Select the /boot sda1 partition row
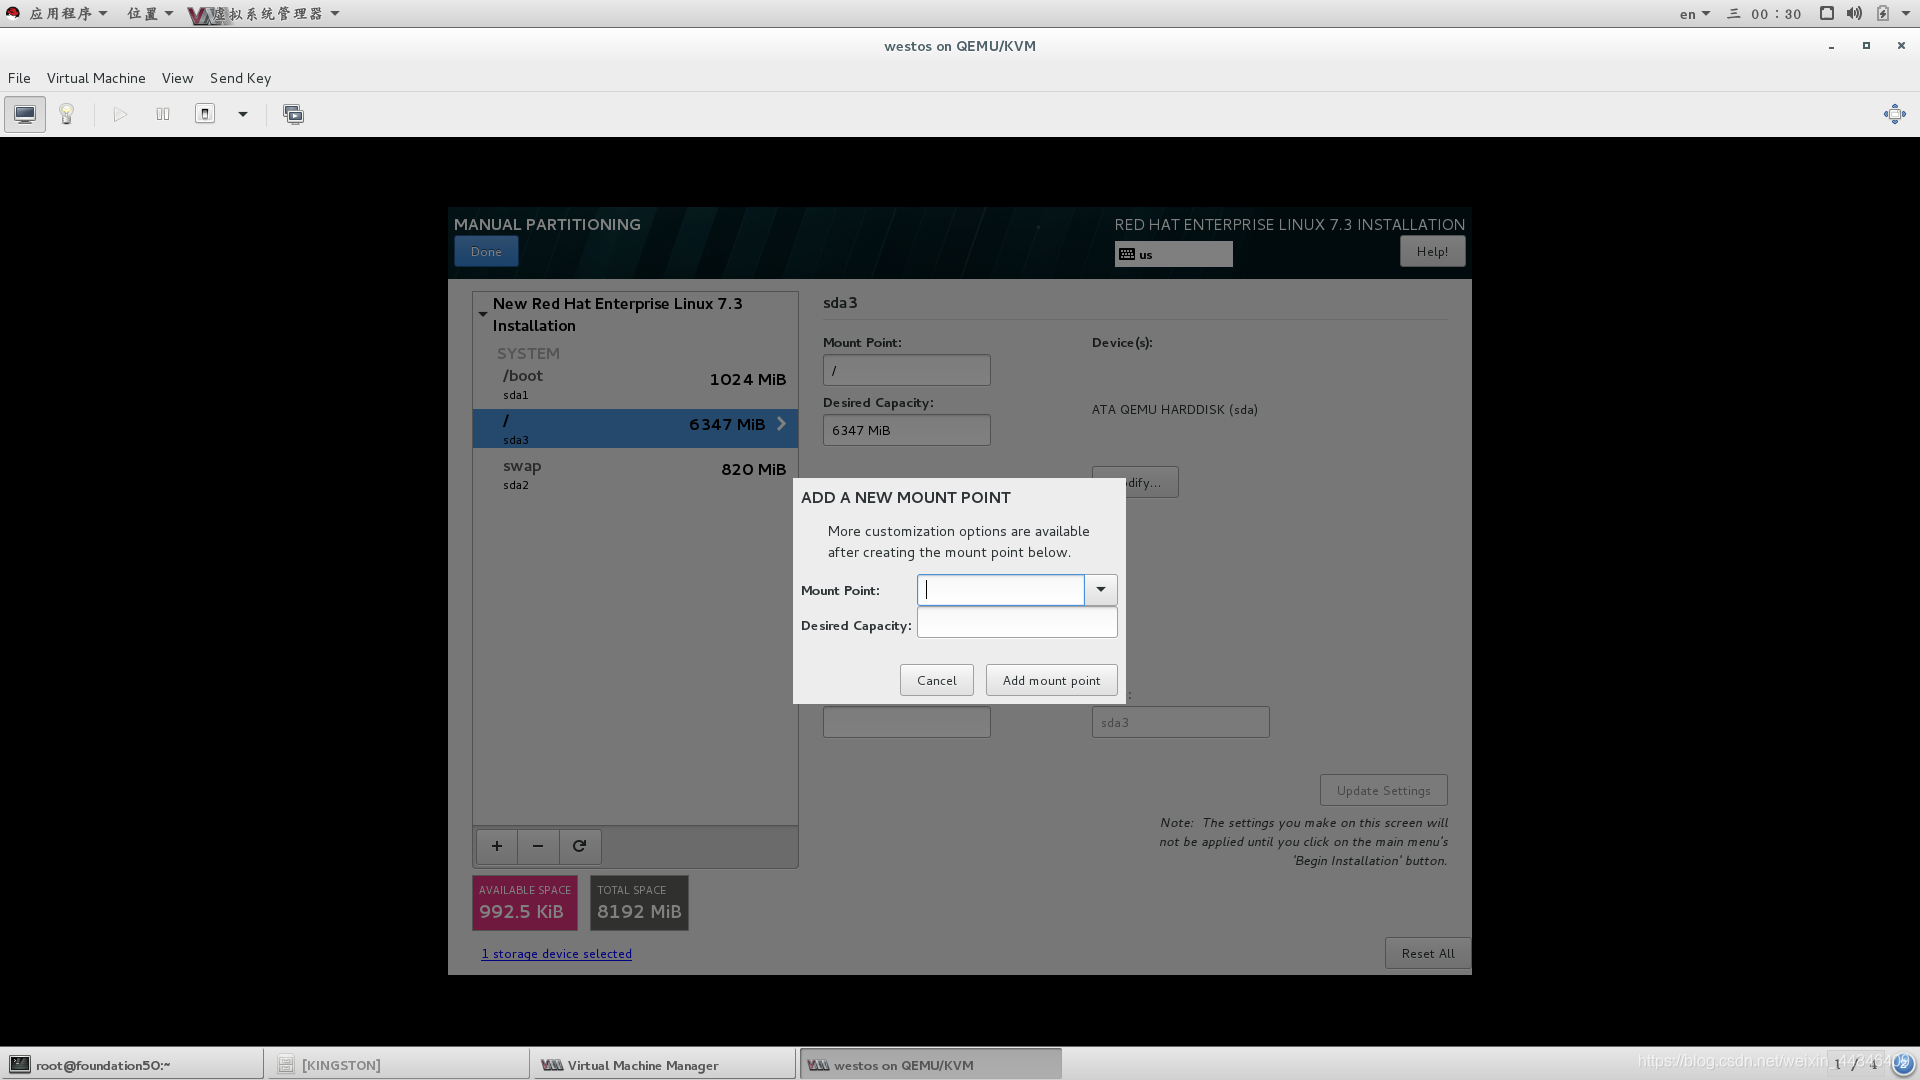 pyautogui.click(x=635, y=384)
